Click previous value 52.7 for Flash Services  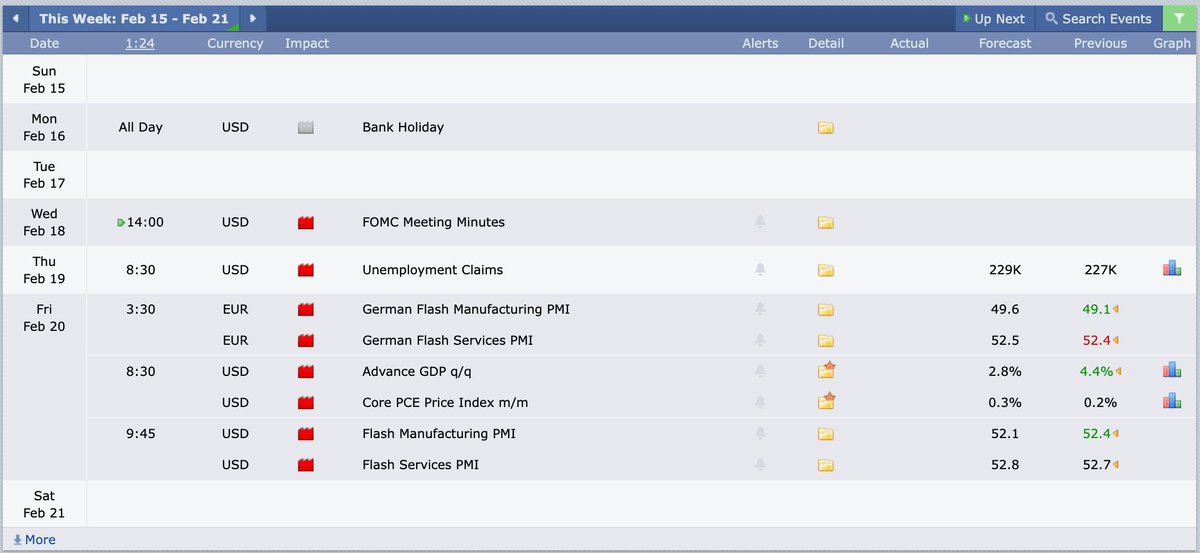[1097, 465]
